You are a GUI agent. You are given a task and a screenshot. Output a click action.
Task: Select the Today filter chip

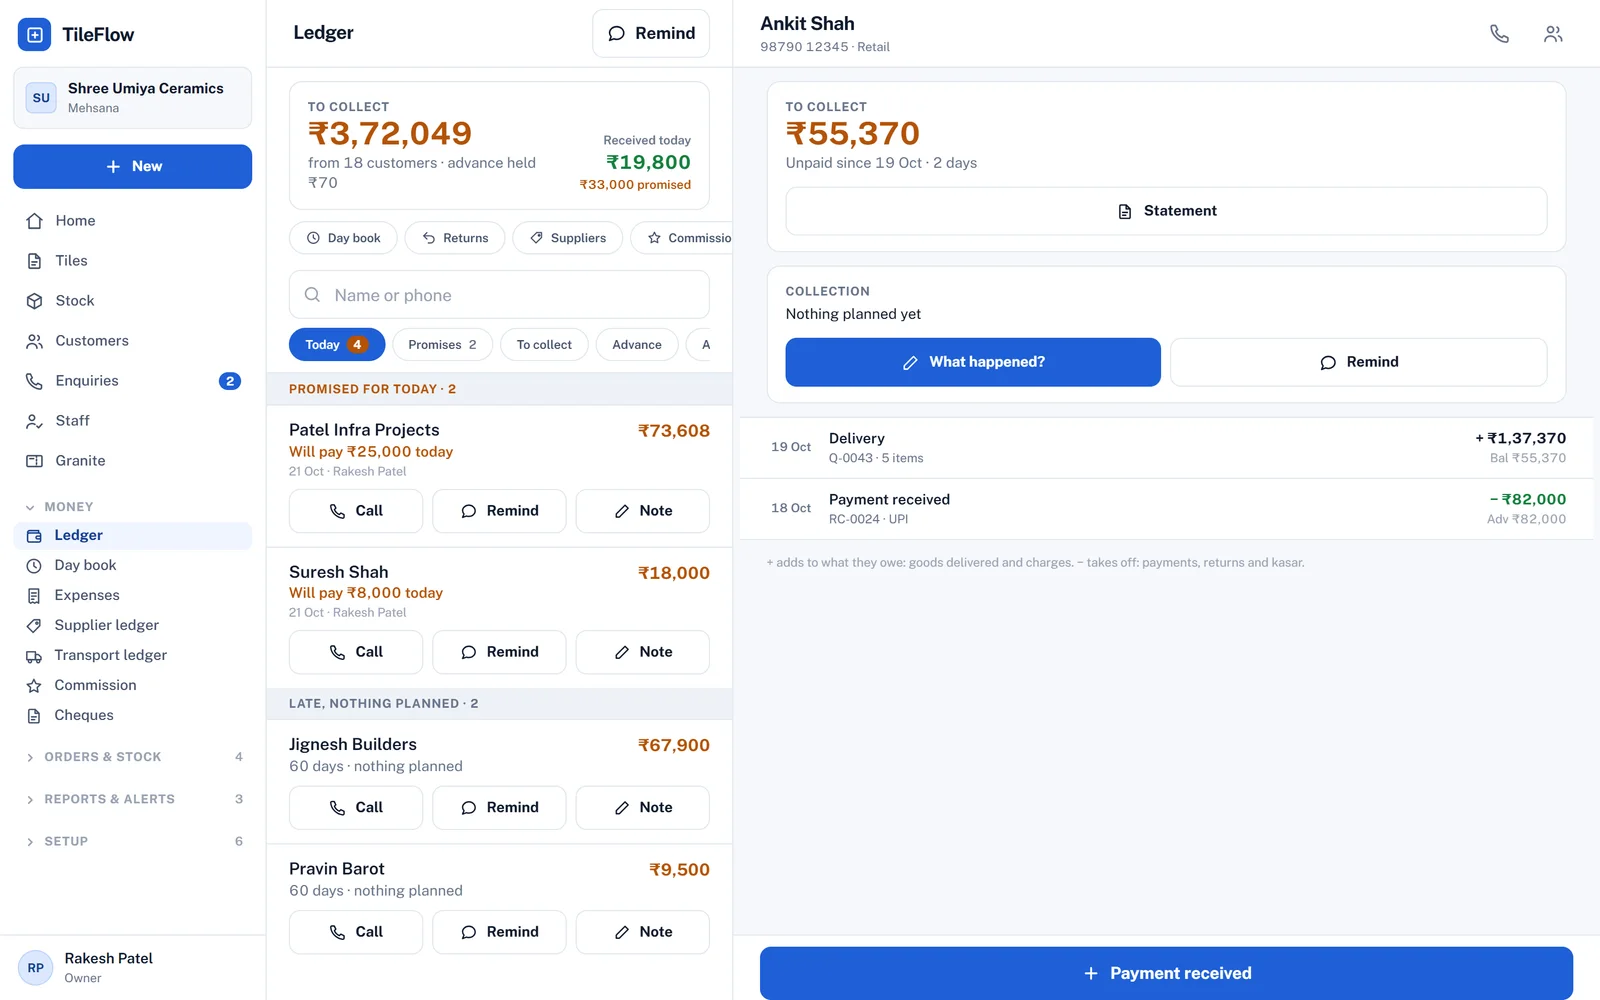337,345
